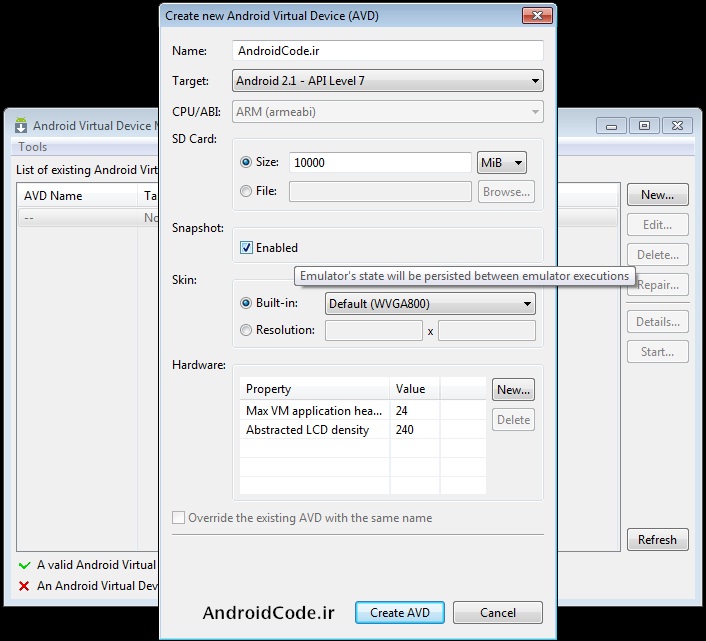
Task: Check Override the existing AVD checkbox
Action: coord(179,518)
